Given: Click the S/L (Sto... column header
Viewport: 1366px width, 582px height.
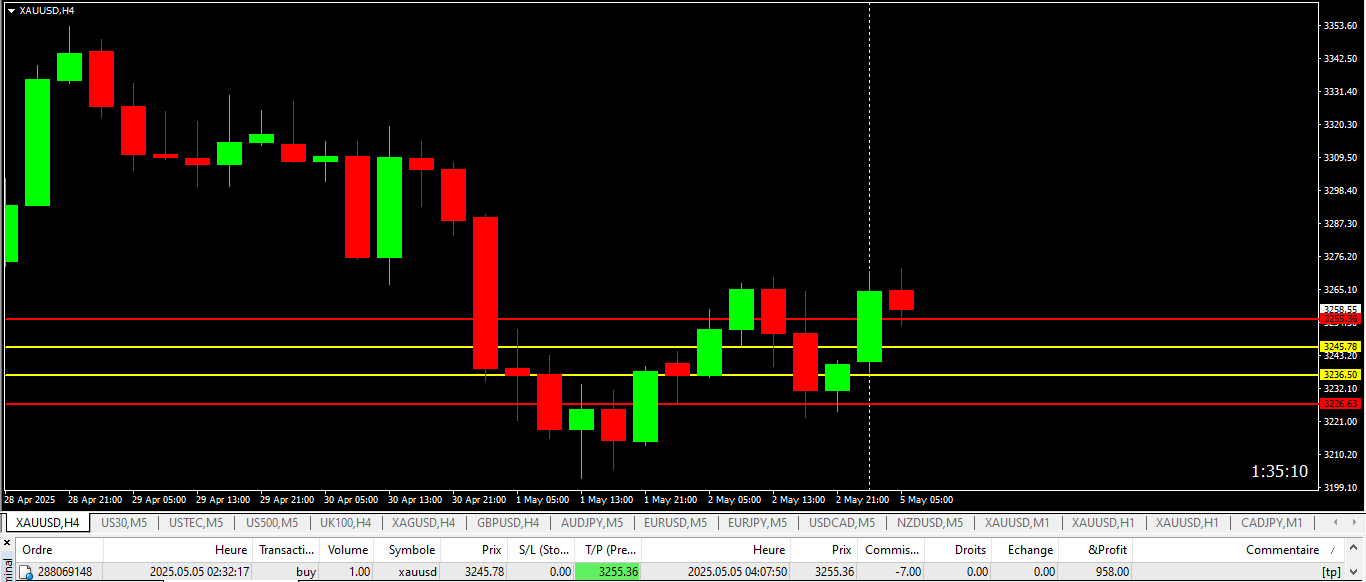Looking at the screenshot, I should (540, 550).
